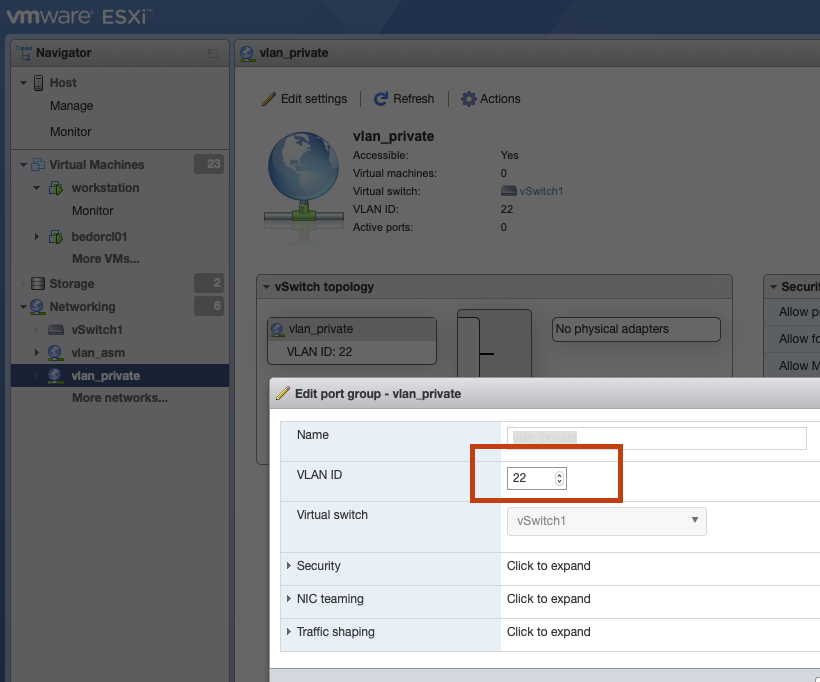Select Storage in Navigator

72,284
